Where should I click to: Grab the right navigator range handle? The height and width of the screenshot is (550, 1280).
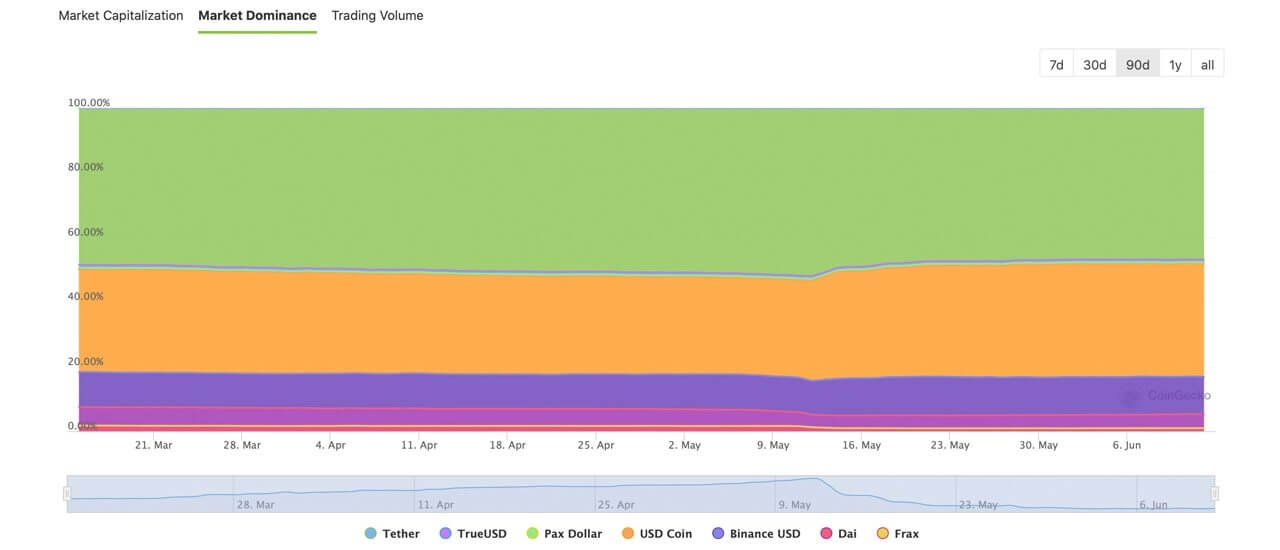(1215, 494)
